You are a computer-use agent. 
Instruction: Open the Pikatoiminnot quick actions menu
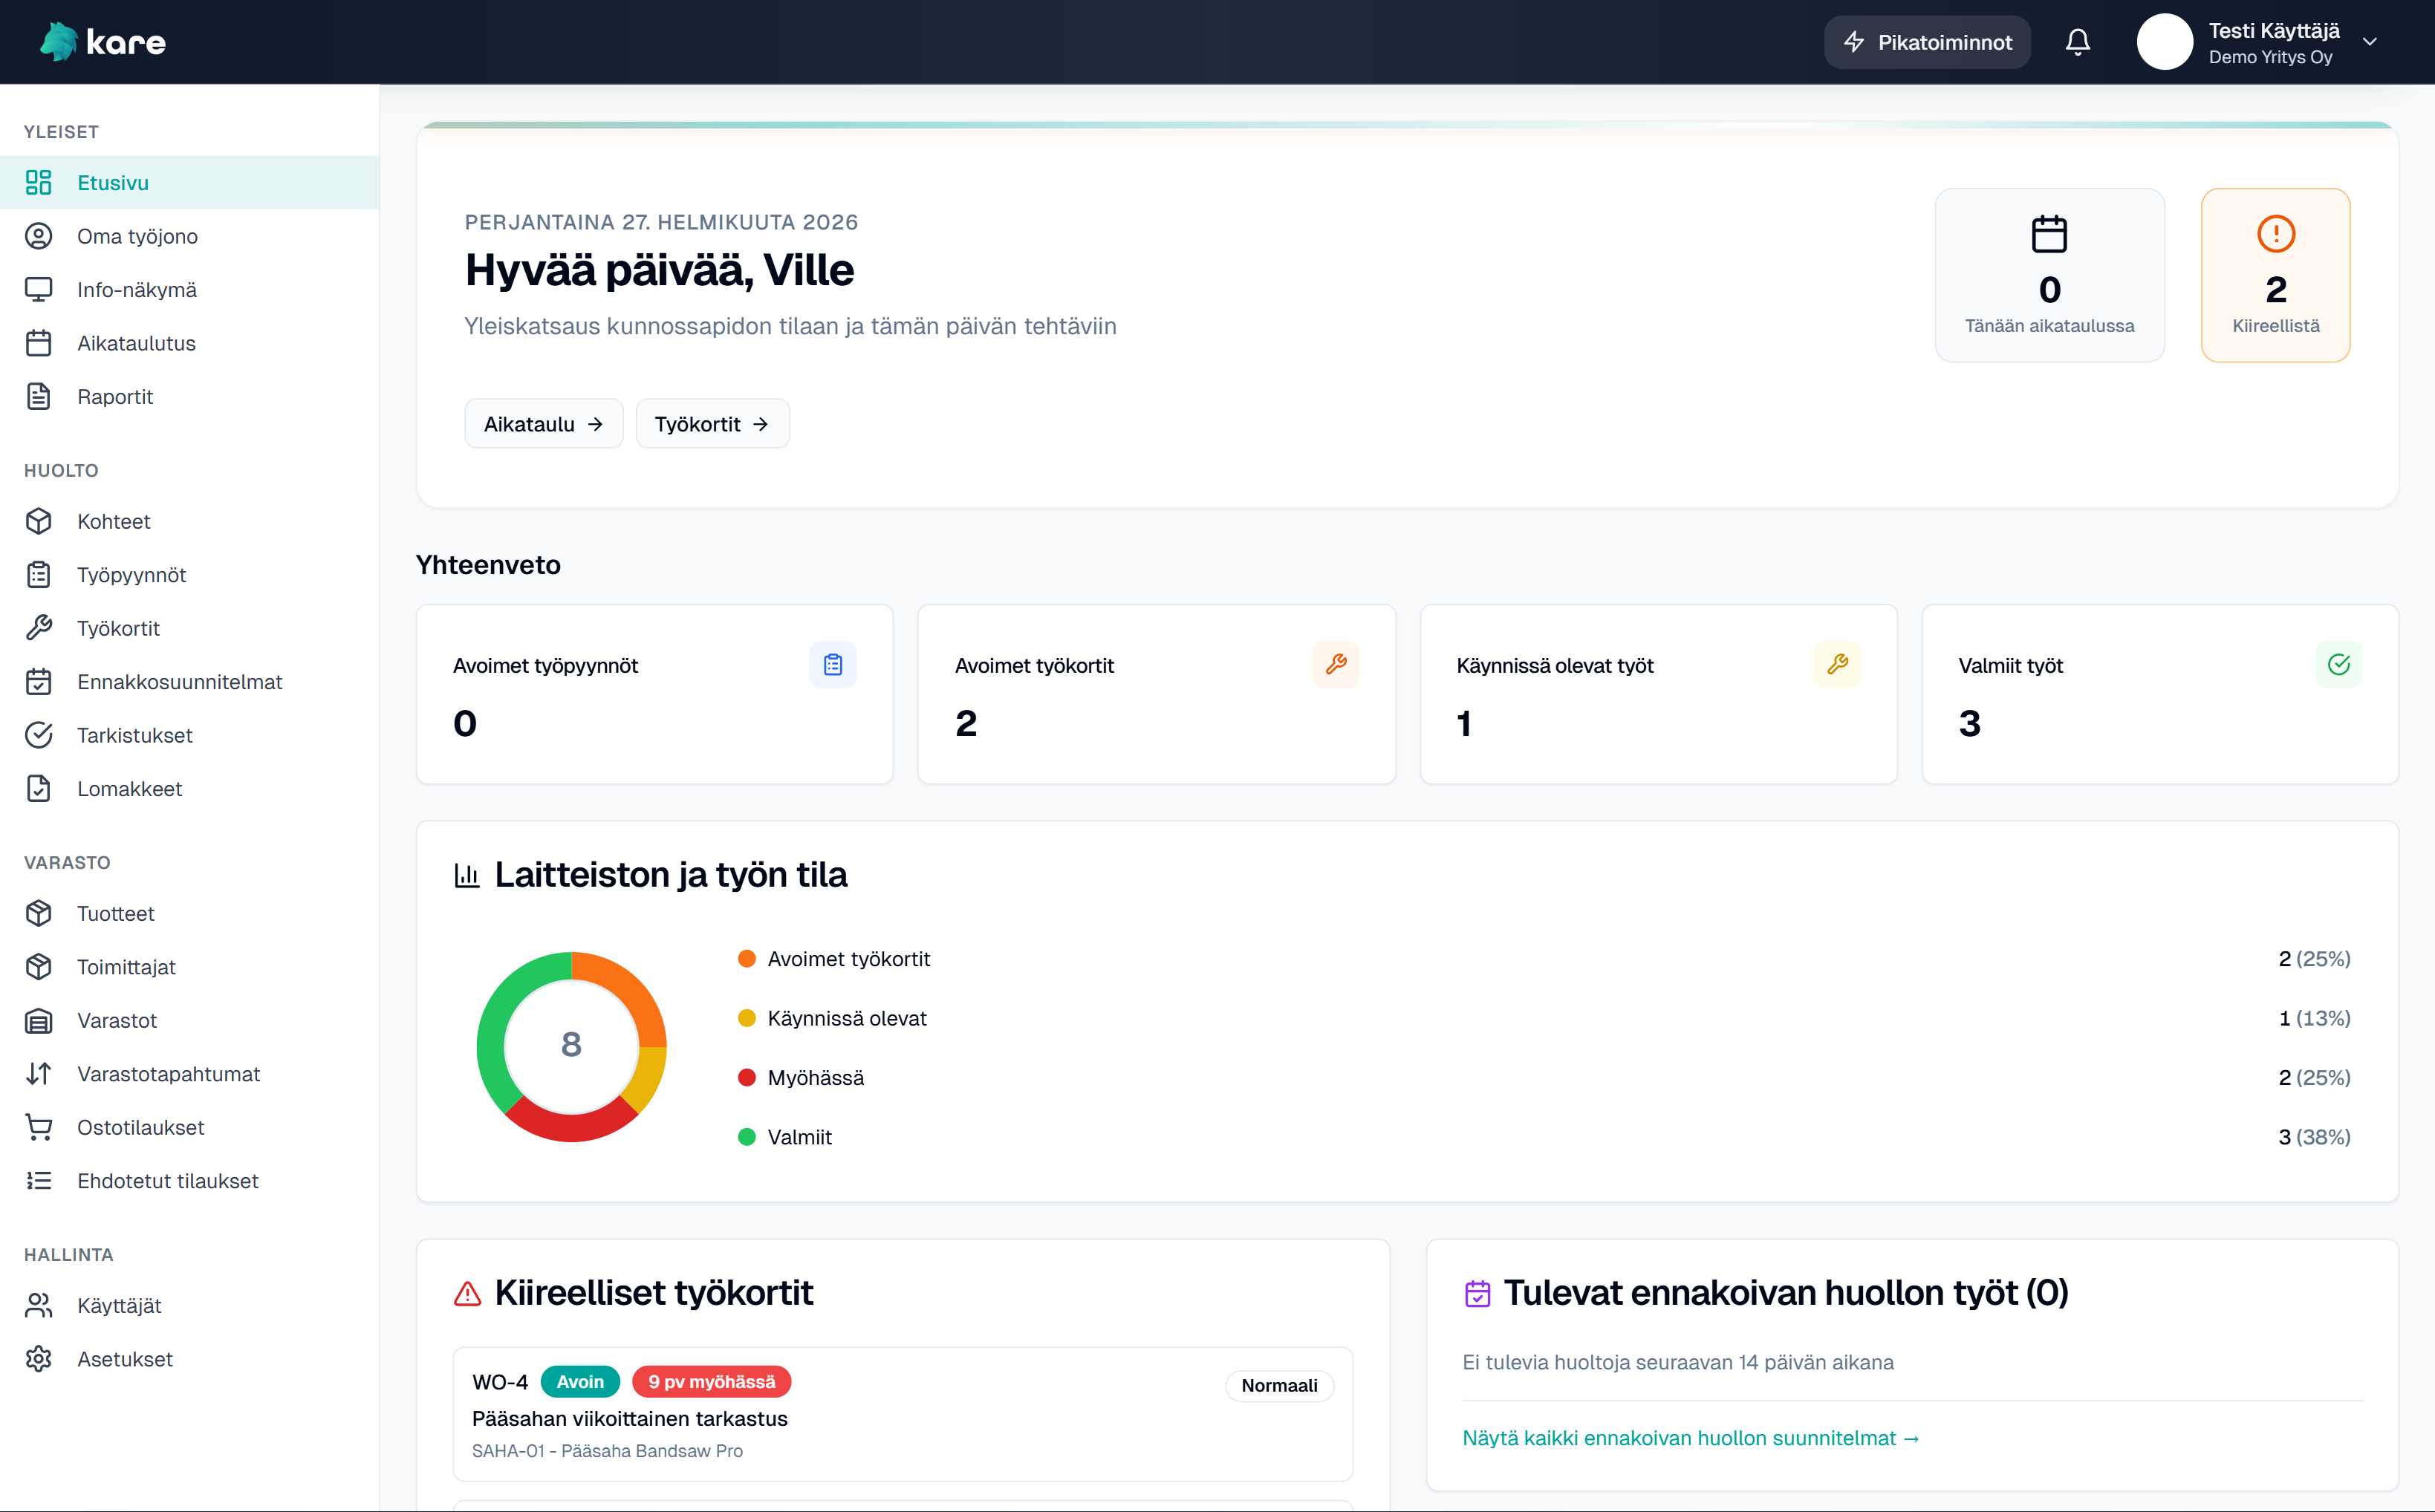tap(1926, 42)
